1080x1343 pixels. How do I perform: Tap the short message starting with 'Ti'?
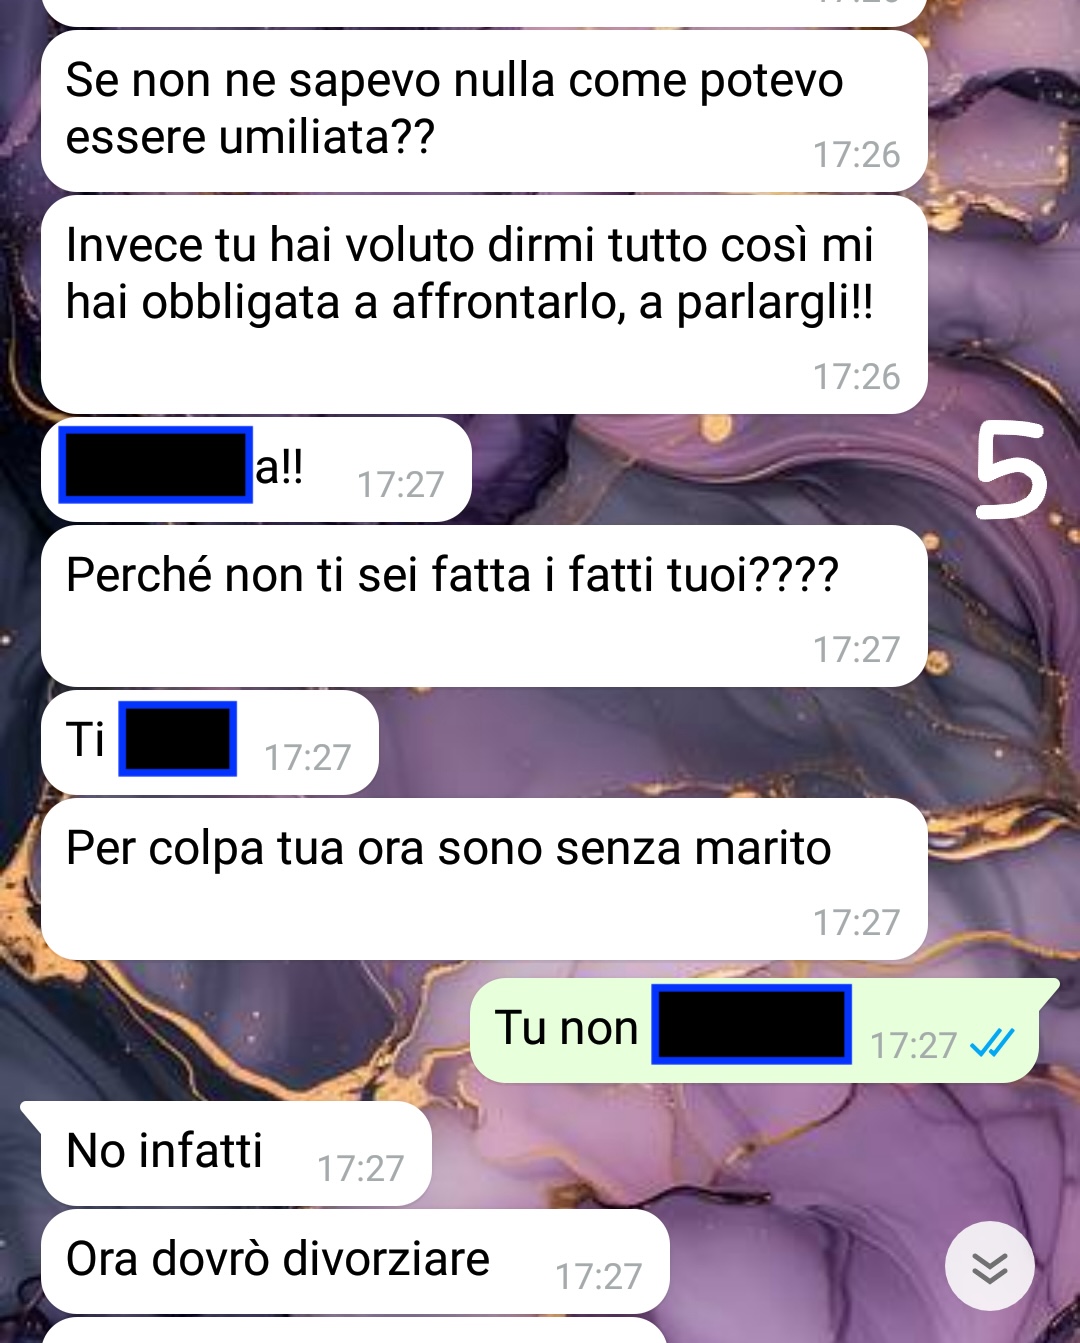coord(210,742)
